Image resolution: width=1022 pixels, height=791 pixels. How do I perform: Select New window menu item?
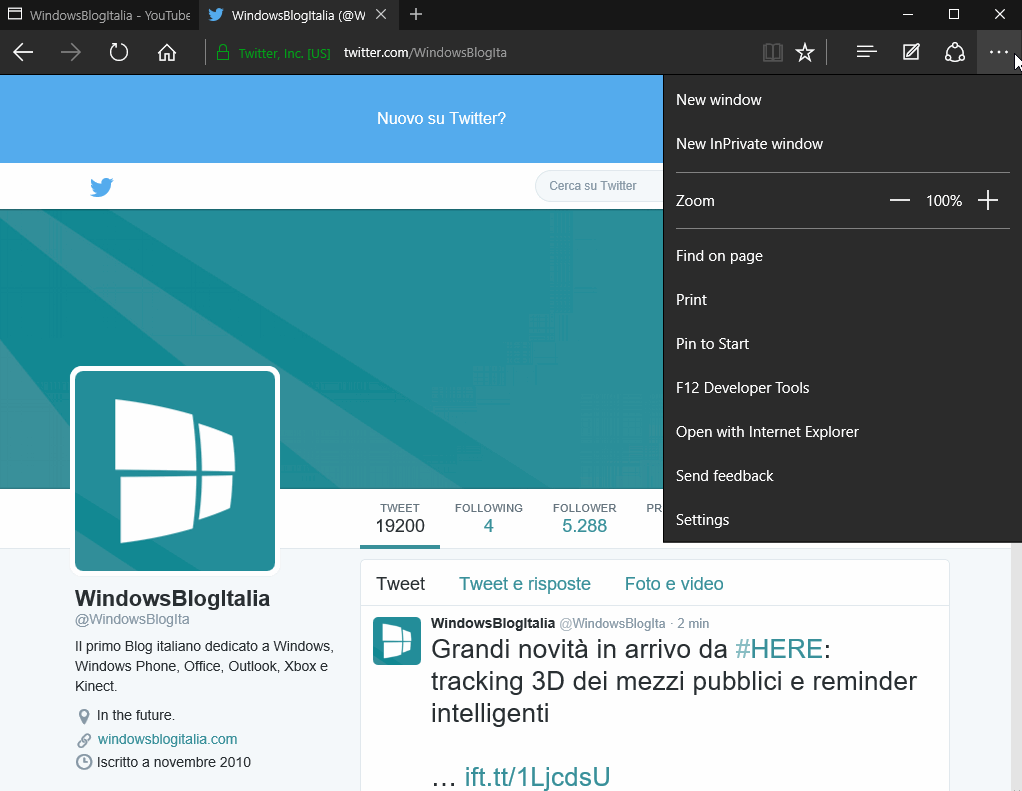(842, 100)
